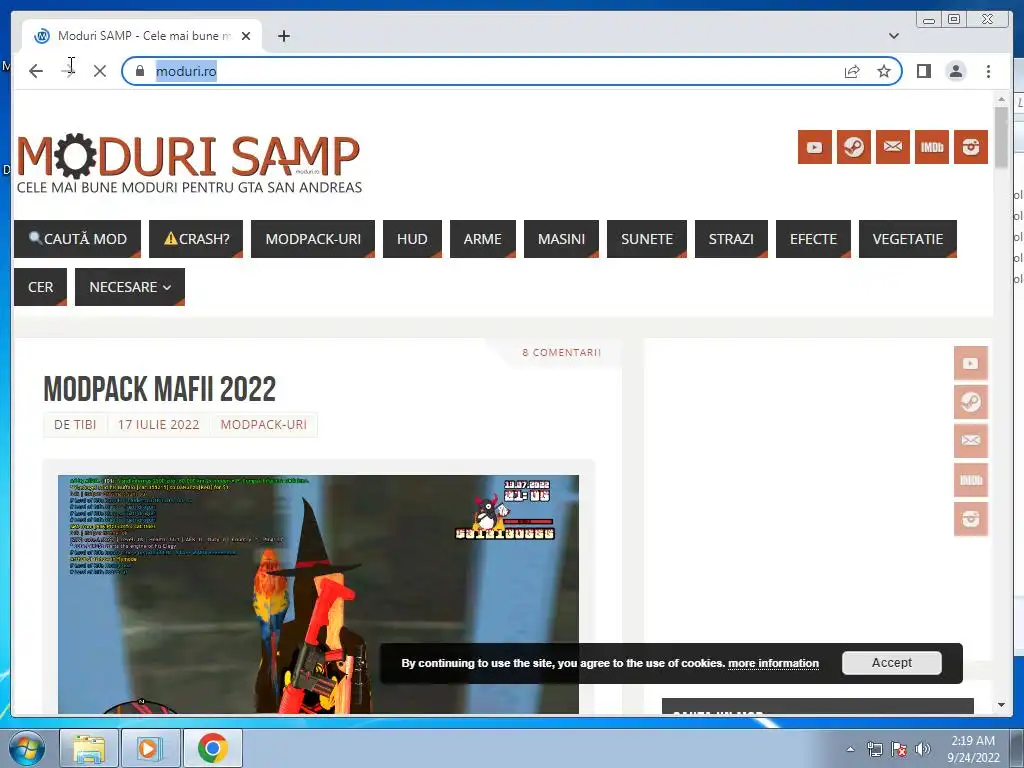Select the ARME menu item
Image resolution: width=1024 pixels, height=768 pixels.
pos(483,239)
